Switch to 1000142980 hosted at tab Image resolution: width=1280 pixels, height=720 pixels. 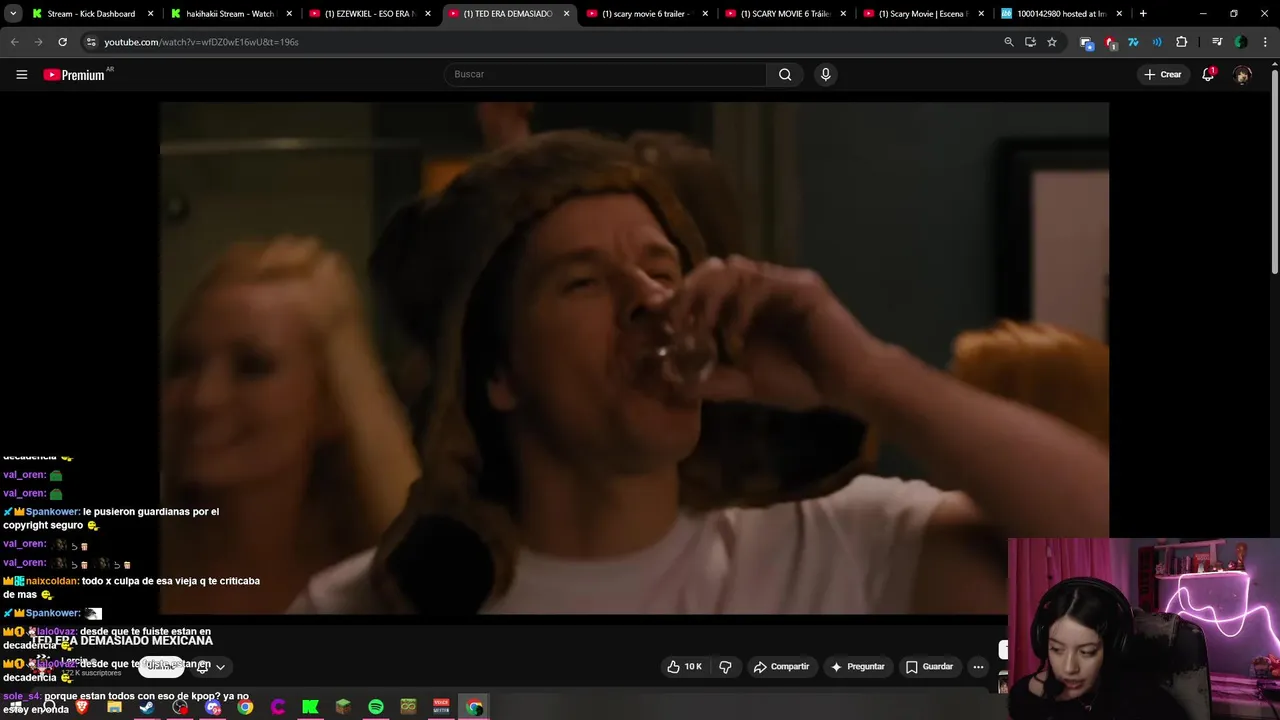tap(1061, 14)
